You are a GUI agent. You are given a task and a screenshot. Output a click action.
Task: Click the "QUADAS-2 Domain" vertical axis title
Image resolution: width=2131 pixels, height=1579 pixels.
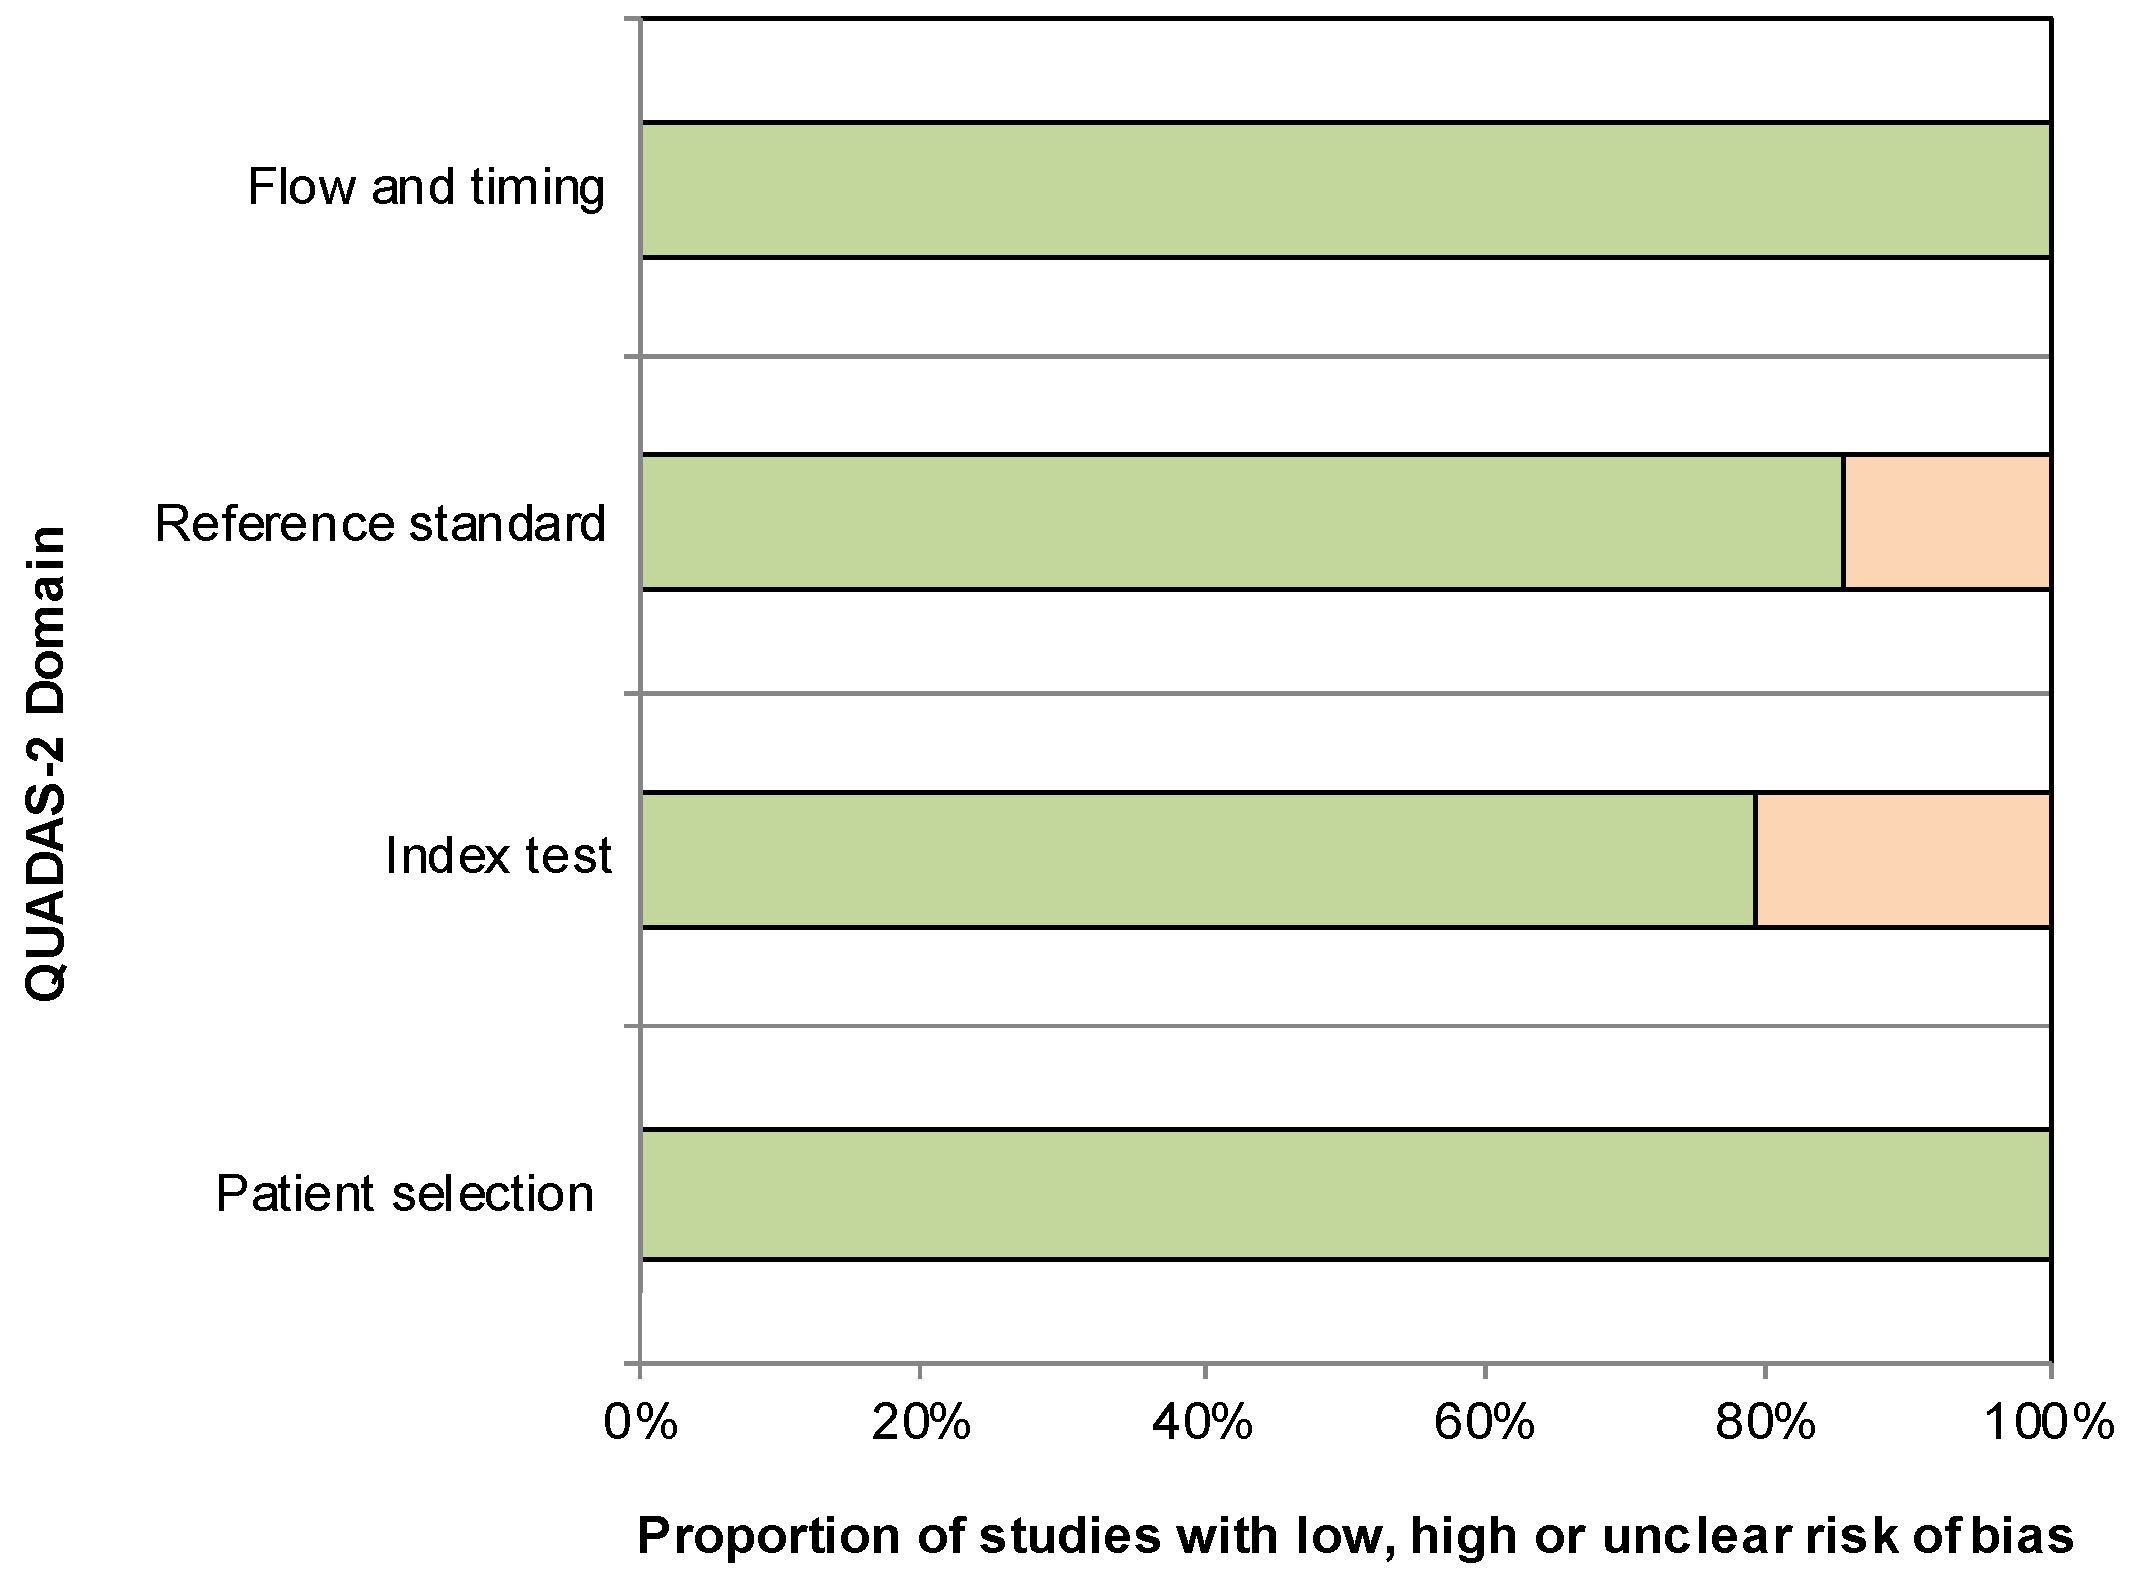click(46, 763)
